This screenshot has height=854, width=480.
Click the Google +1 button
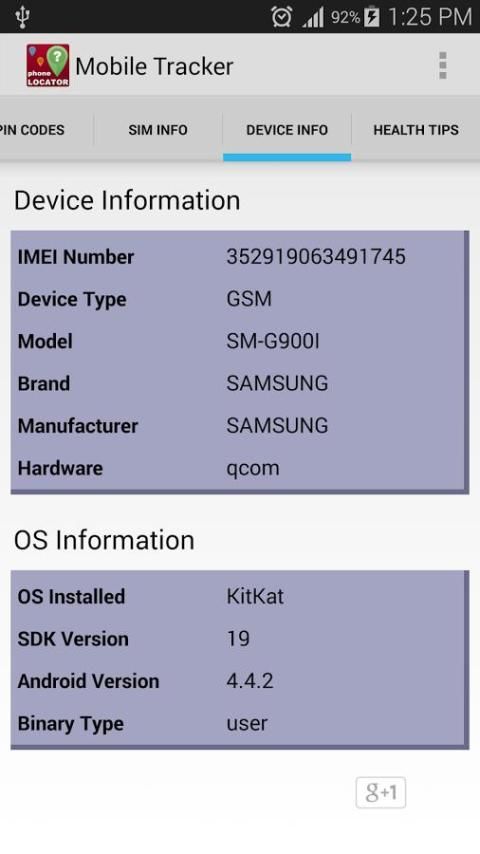click(380, 792)
